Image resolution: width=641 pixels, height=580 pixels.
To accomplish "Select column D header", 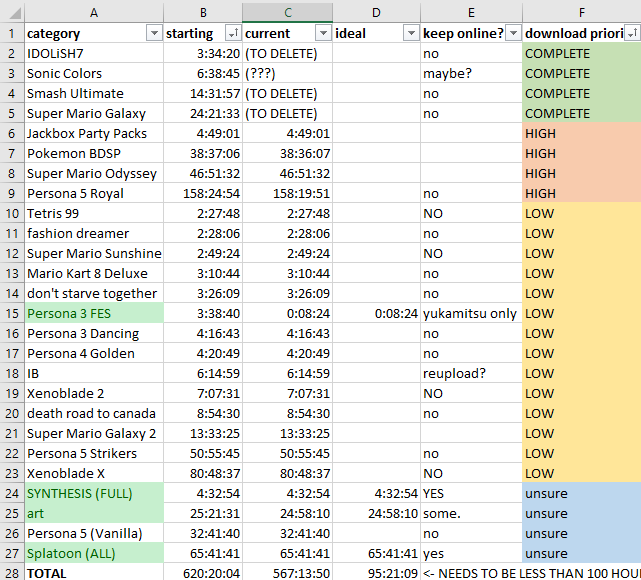I will [377, 13].
